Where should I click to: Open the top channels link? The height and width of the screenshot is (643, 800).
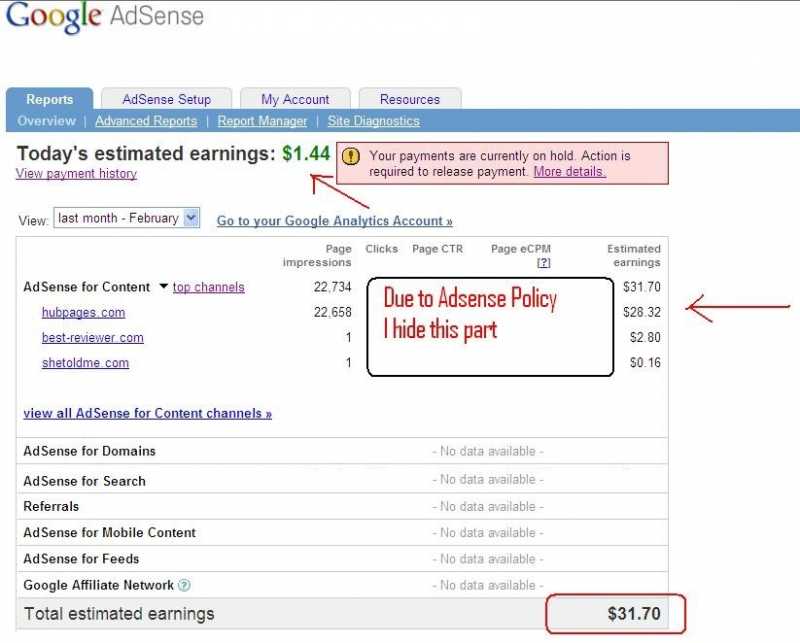click(208, 287)
